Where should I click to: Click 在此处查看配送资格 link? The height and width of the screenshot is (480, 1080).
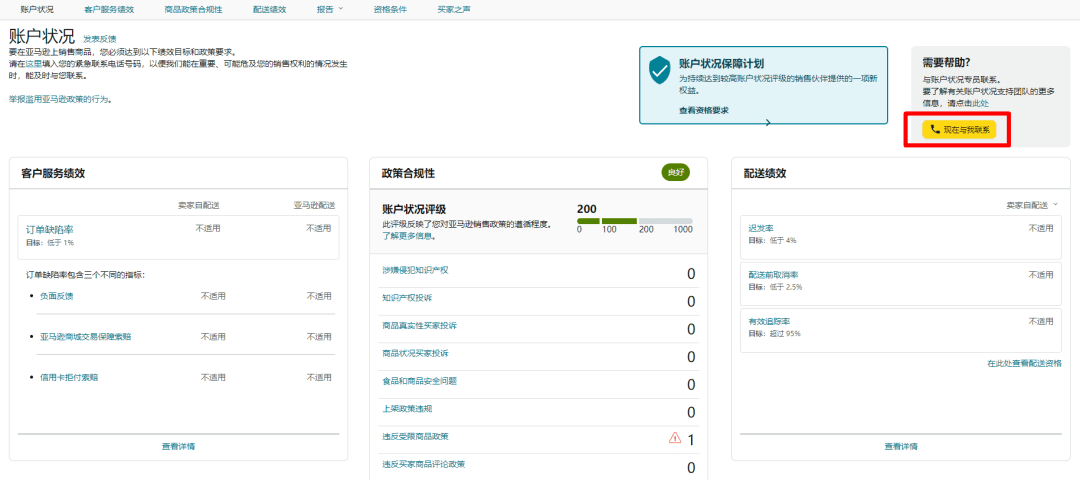pyautogui.click(x=1024, y=363)
